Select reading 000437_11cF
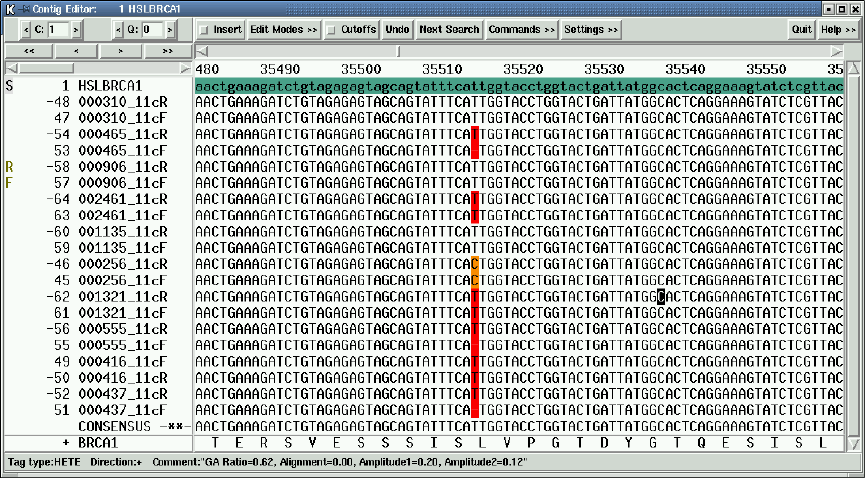 coord(122,410)
